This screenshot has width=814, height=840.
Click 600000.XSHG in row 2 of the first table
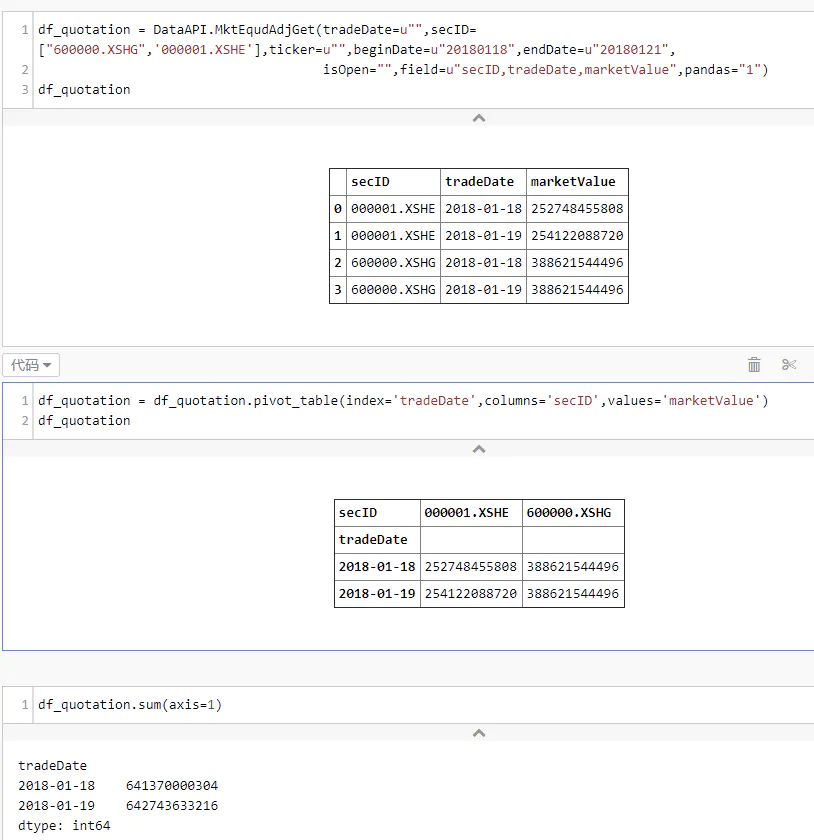pos(393,262)
